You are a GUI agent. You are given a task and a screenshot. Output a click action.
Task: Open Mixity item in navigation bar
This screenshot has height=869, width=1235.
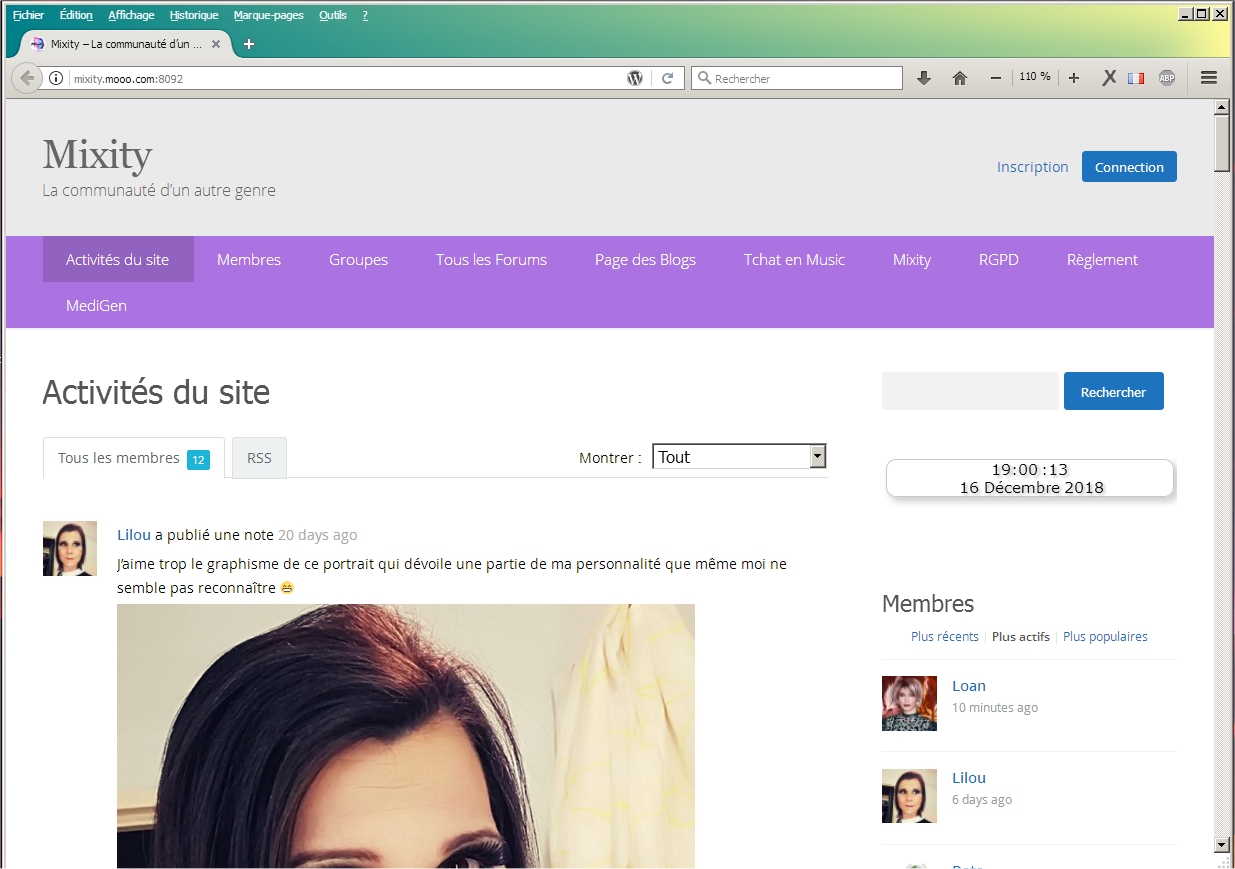pyautogui.click(x=912, y=259)
